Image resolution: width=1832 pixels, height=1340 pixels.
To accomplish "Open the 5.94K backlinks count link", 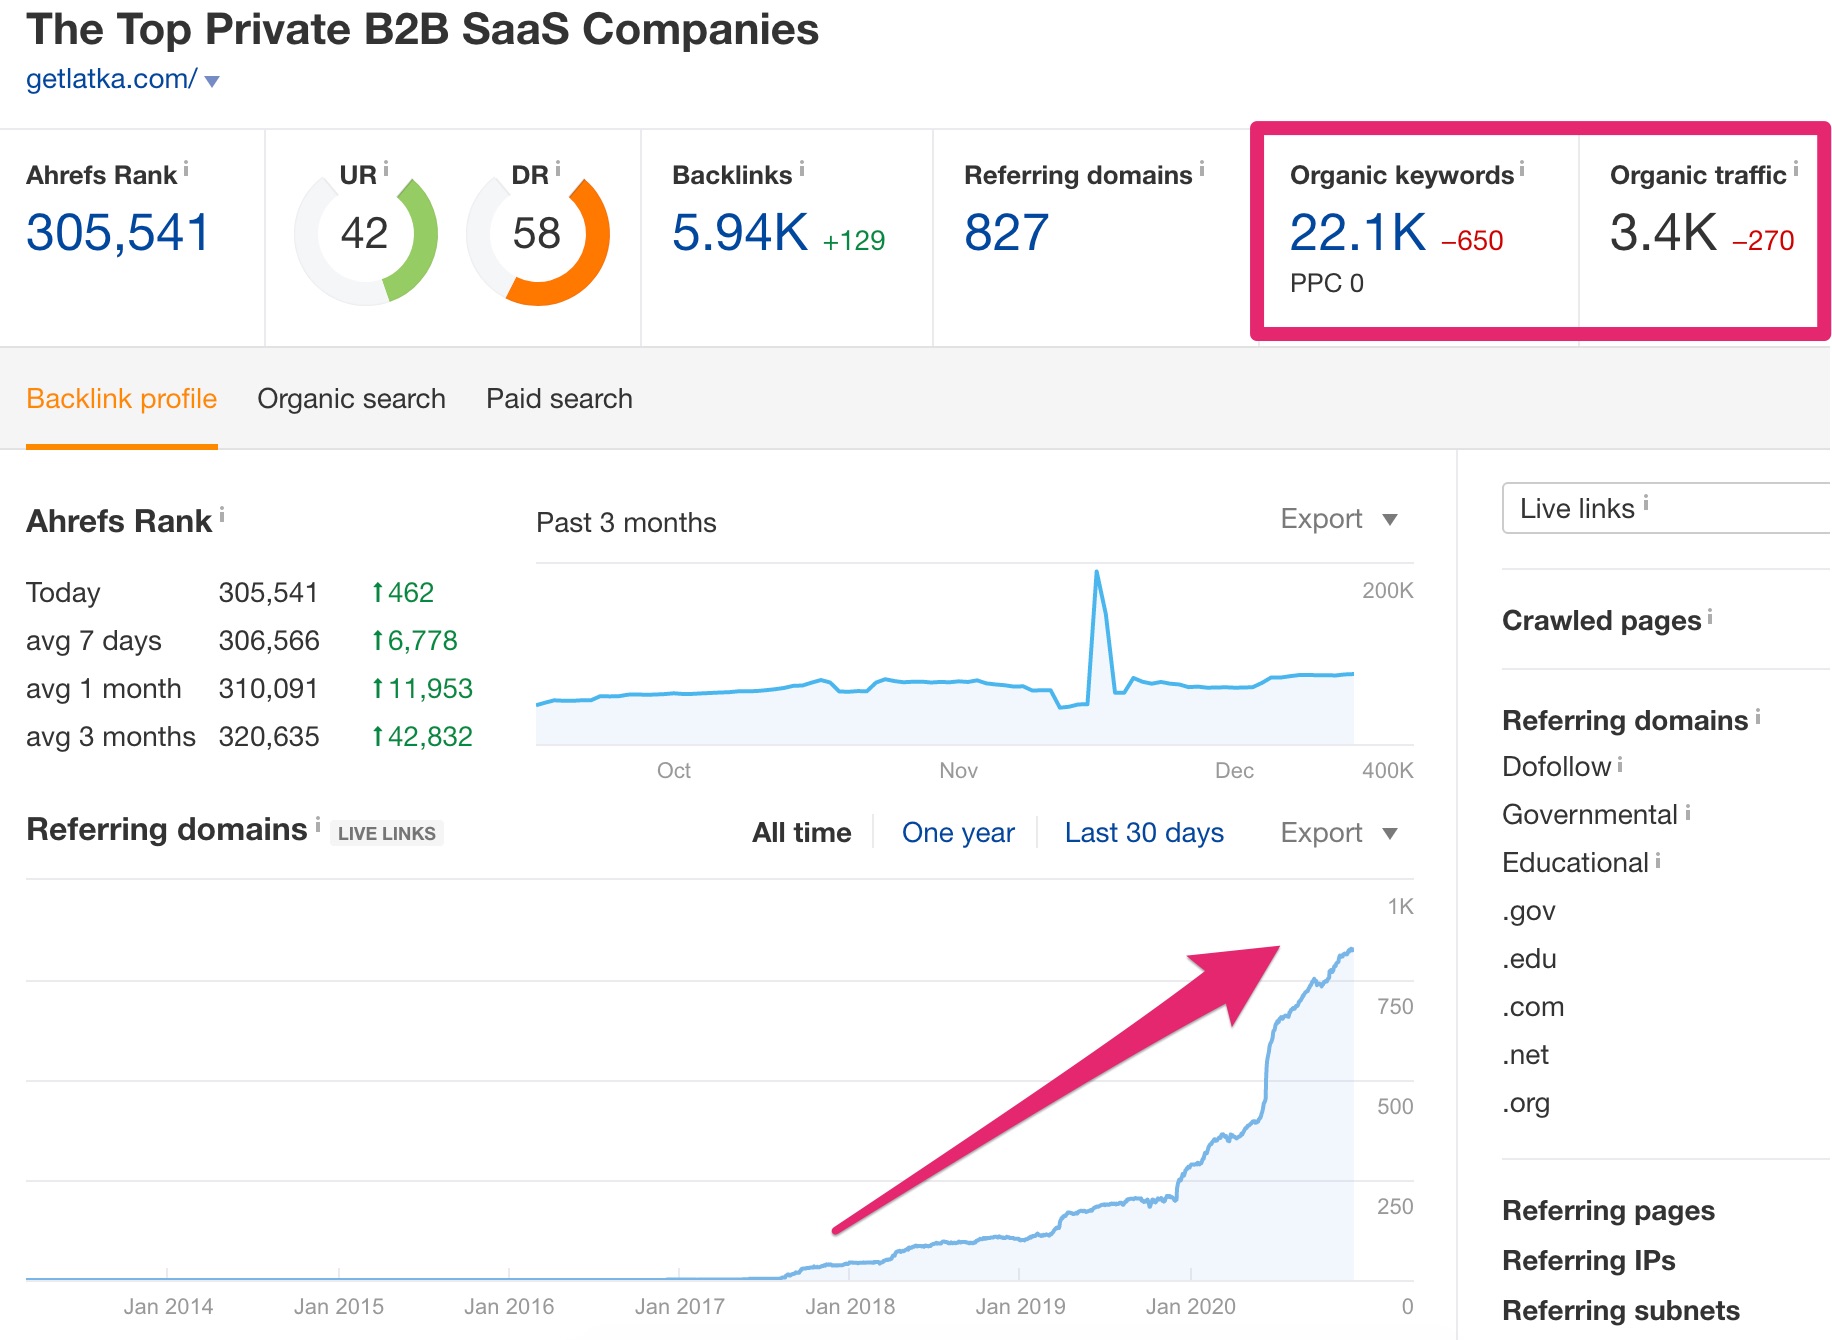I will coord(739,233).
